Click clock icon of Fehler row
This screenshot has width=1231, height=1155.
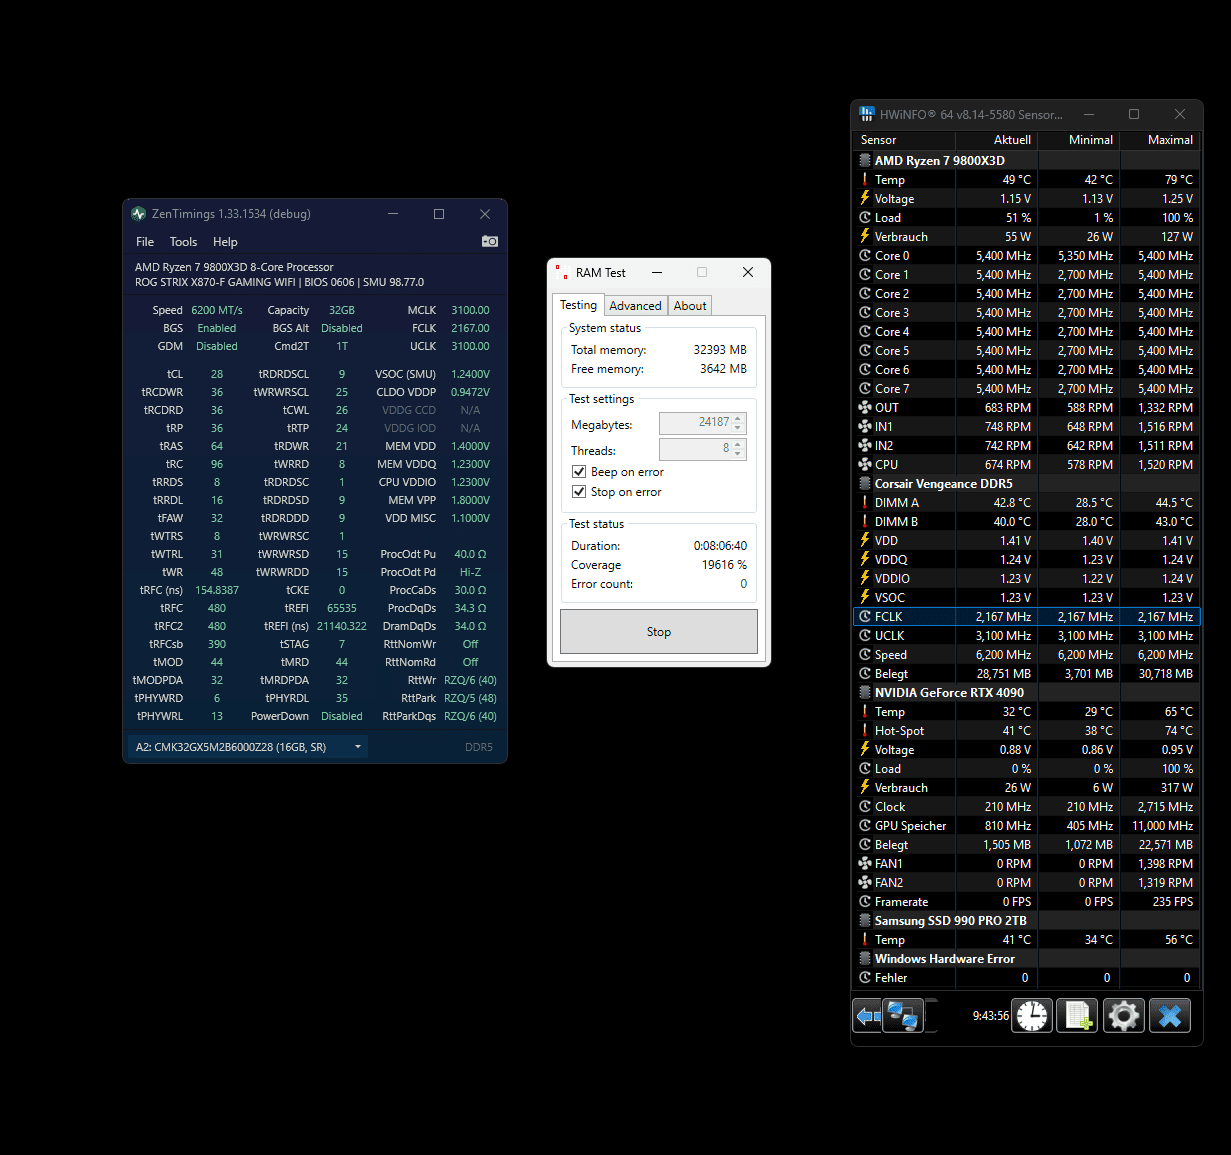[x=865, y=978]
